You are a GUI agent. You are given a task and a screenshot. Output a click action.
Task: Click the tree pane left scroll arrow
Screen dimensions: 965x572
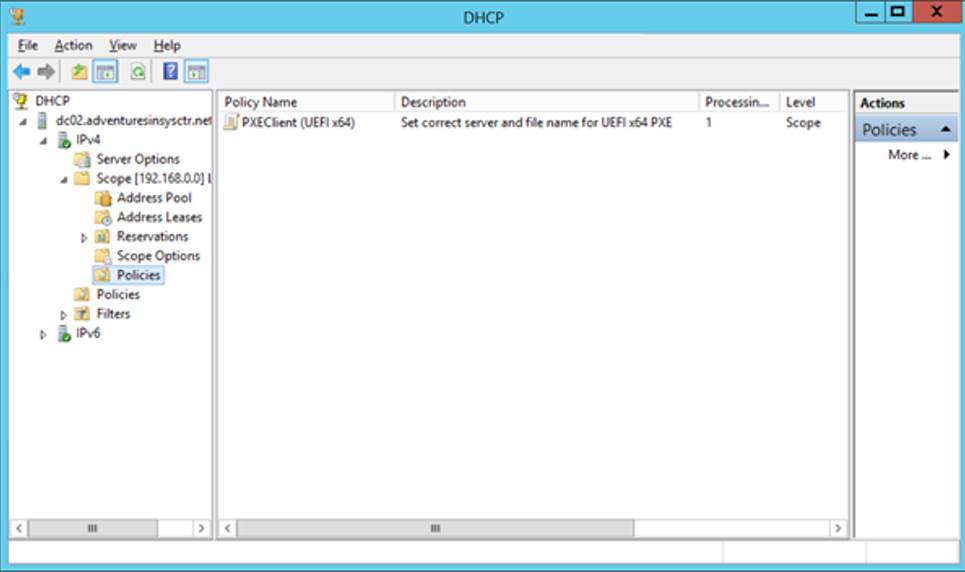[x=19, y=528]
